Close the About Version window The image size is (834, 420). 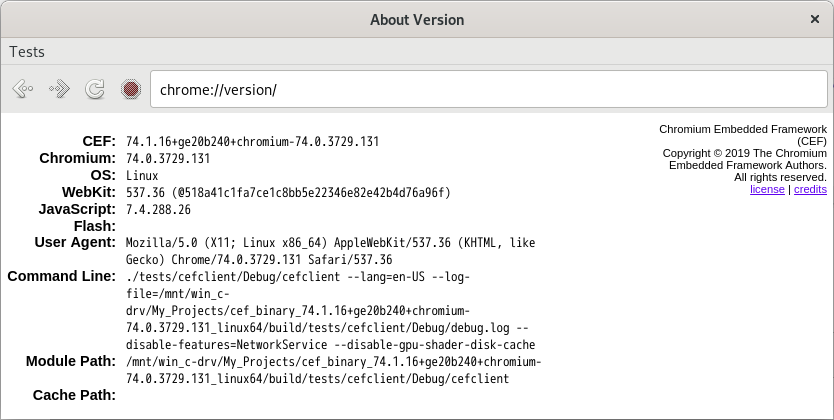pyautogui.click(x=814, y=19)
